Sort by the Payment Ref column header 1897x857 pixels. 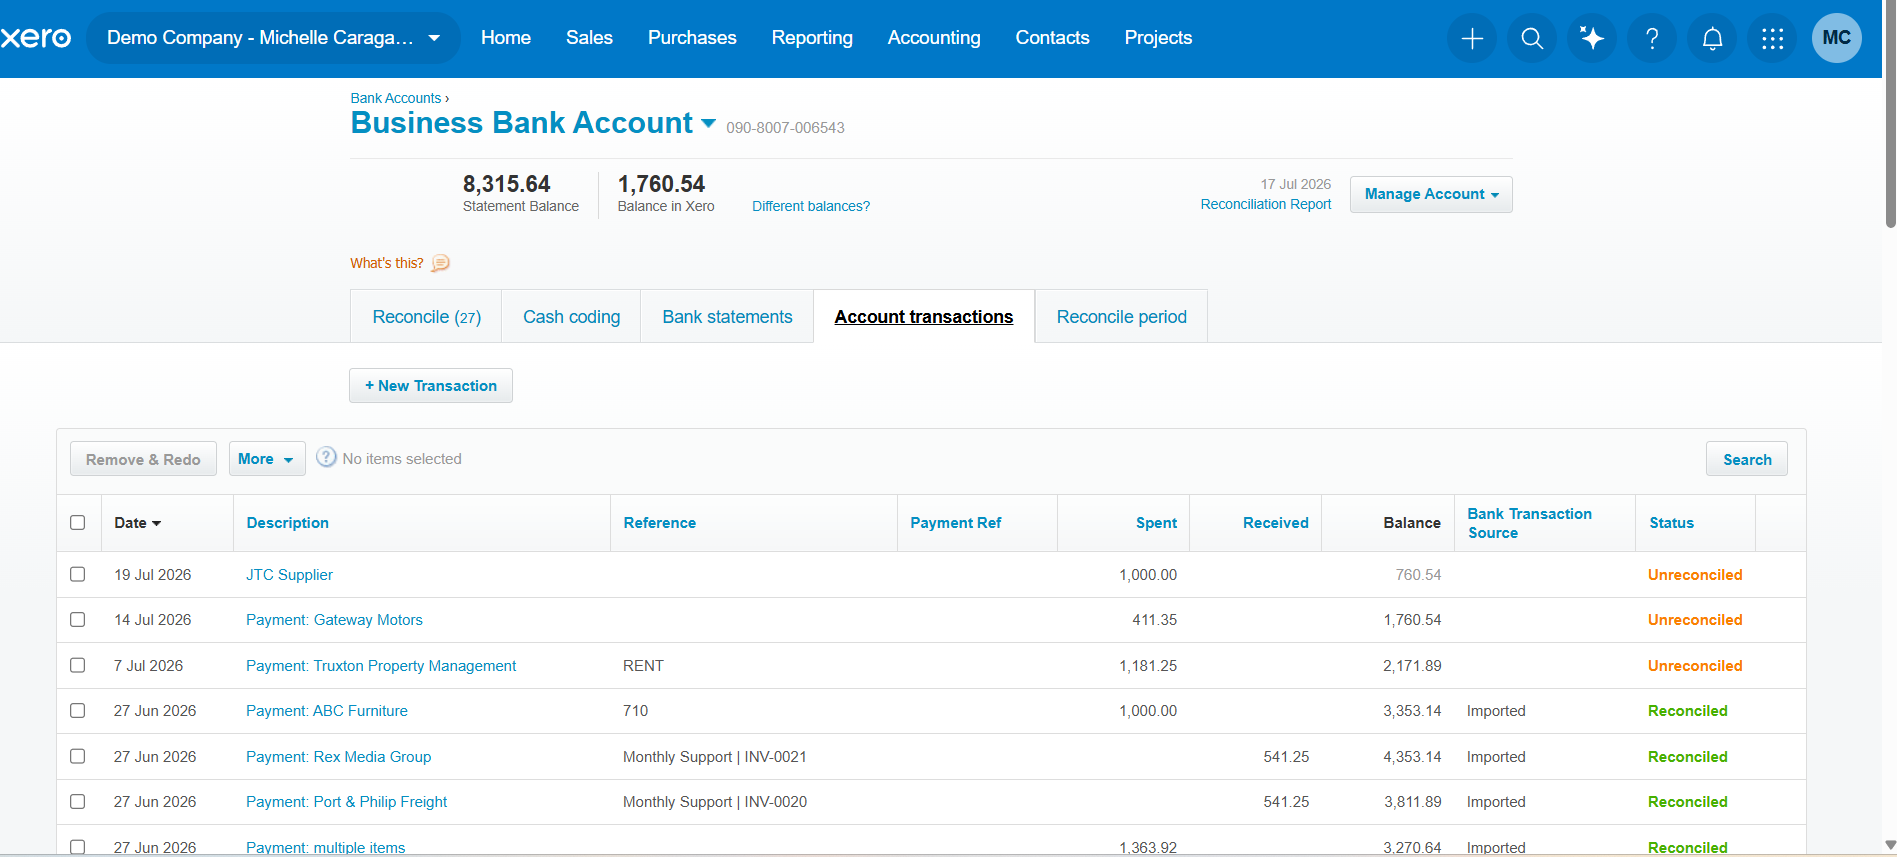[x=956, y=523]
